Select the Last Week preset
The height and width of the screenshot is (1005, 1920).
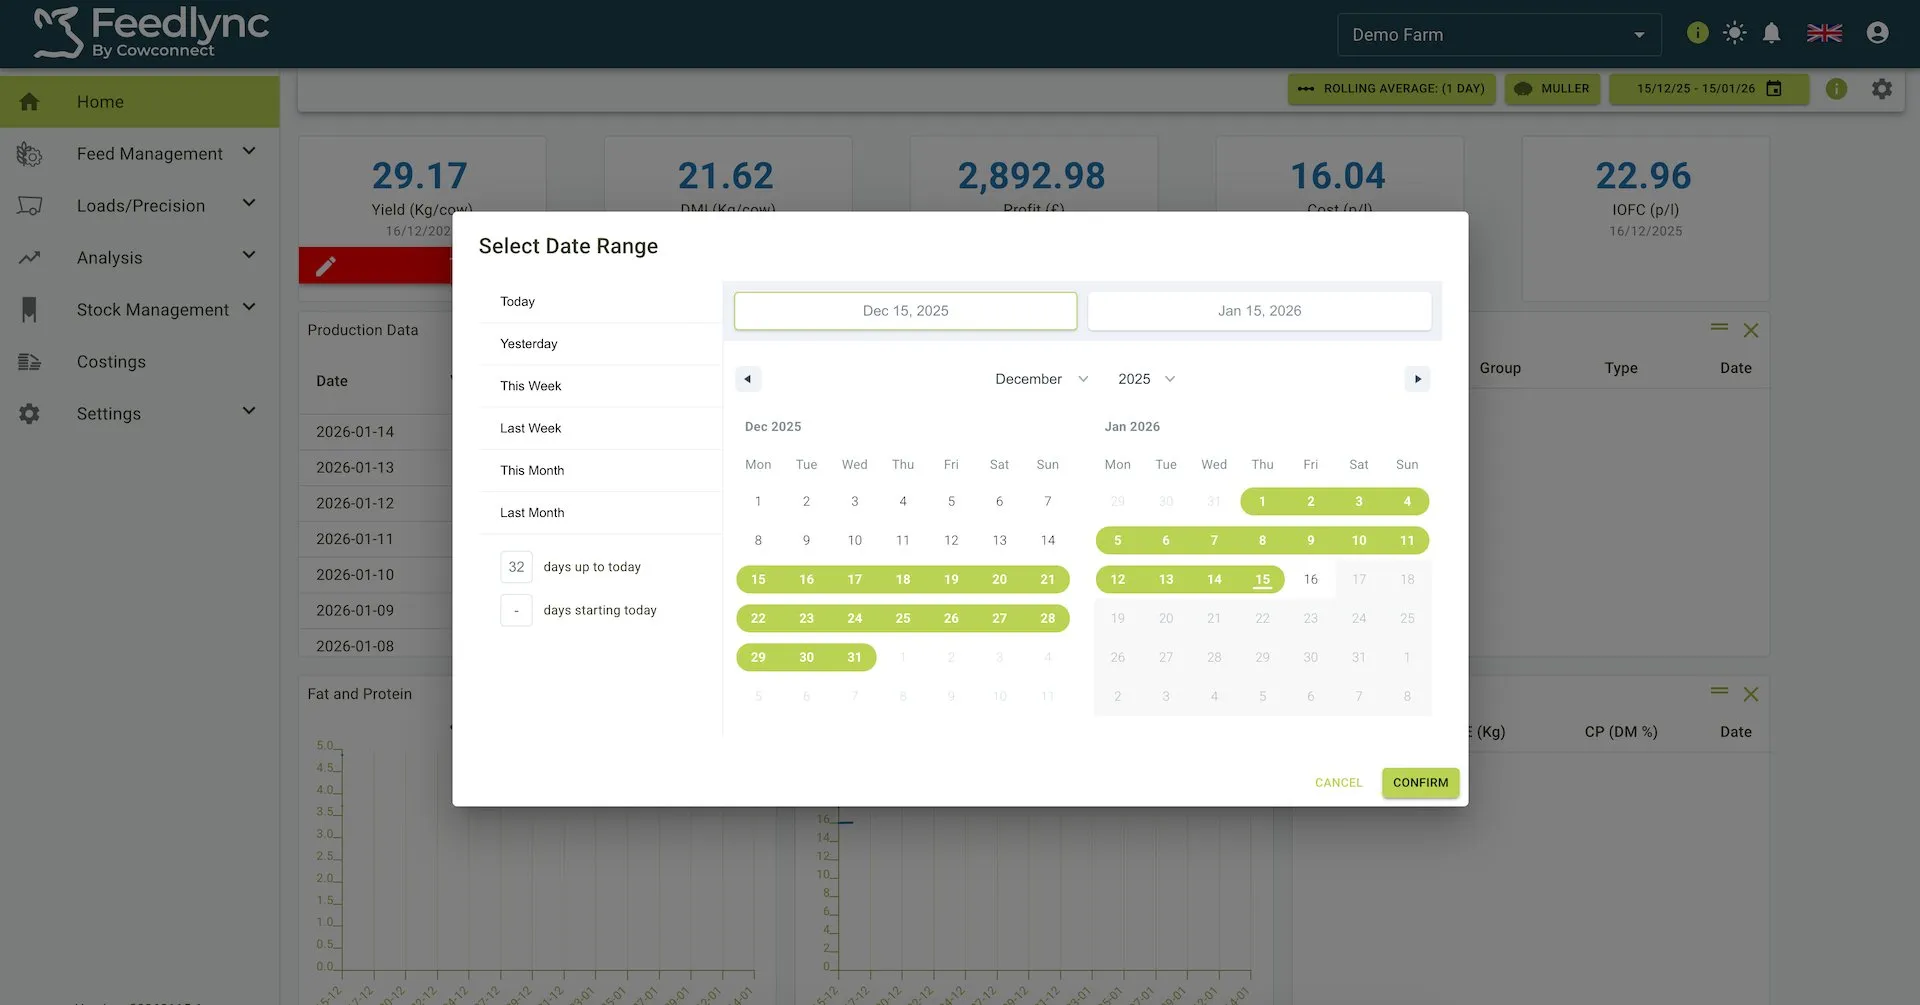click(x=600, y=428)
